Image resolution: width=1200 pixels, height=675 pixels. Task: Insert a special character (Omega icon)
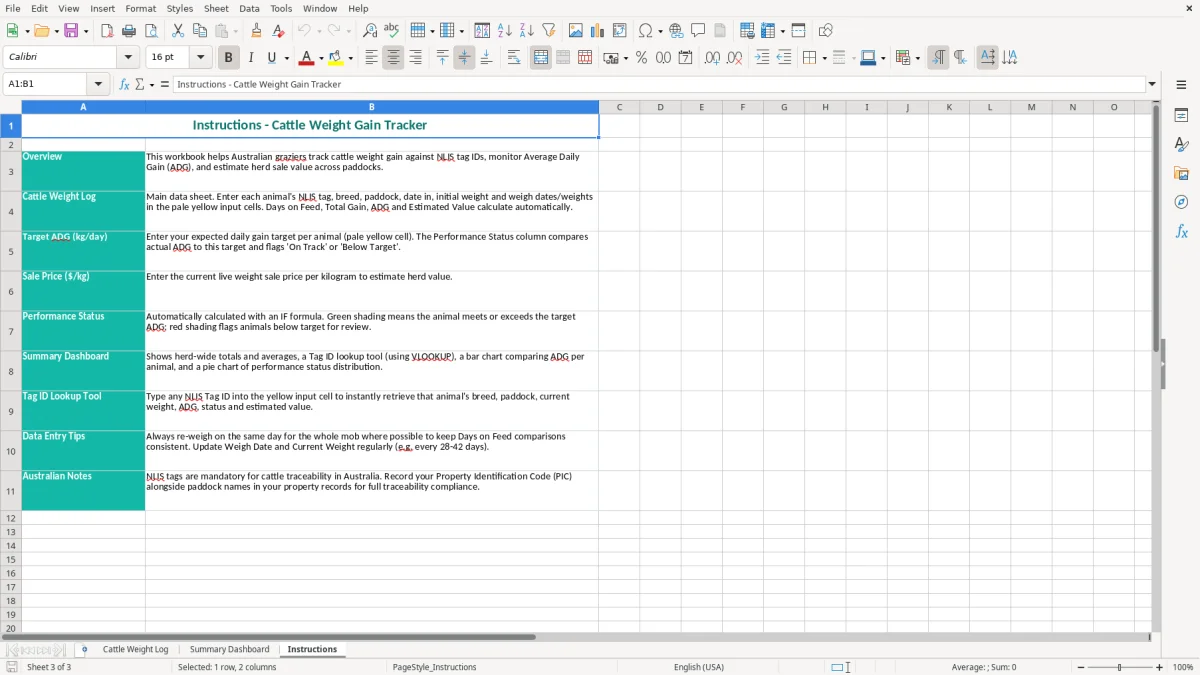coord(645,31)
